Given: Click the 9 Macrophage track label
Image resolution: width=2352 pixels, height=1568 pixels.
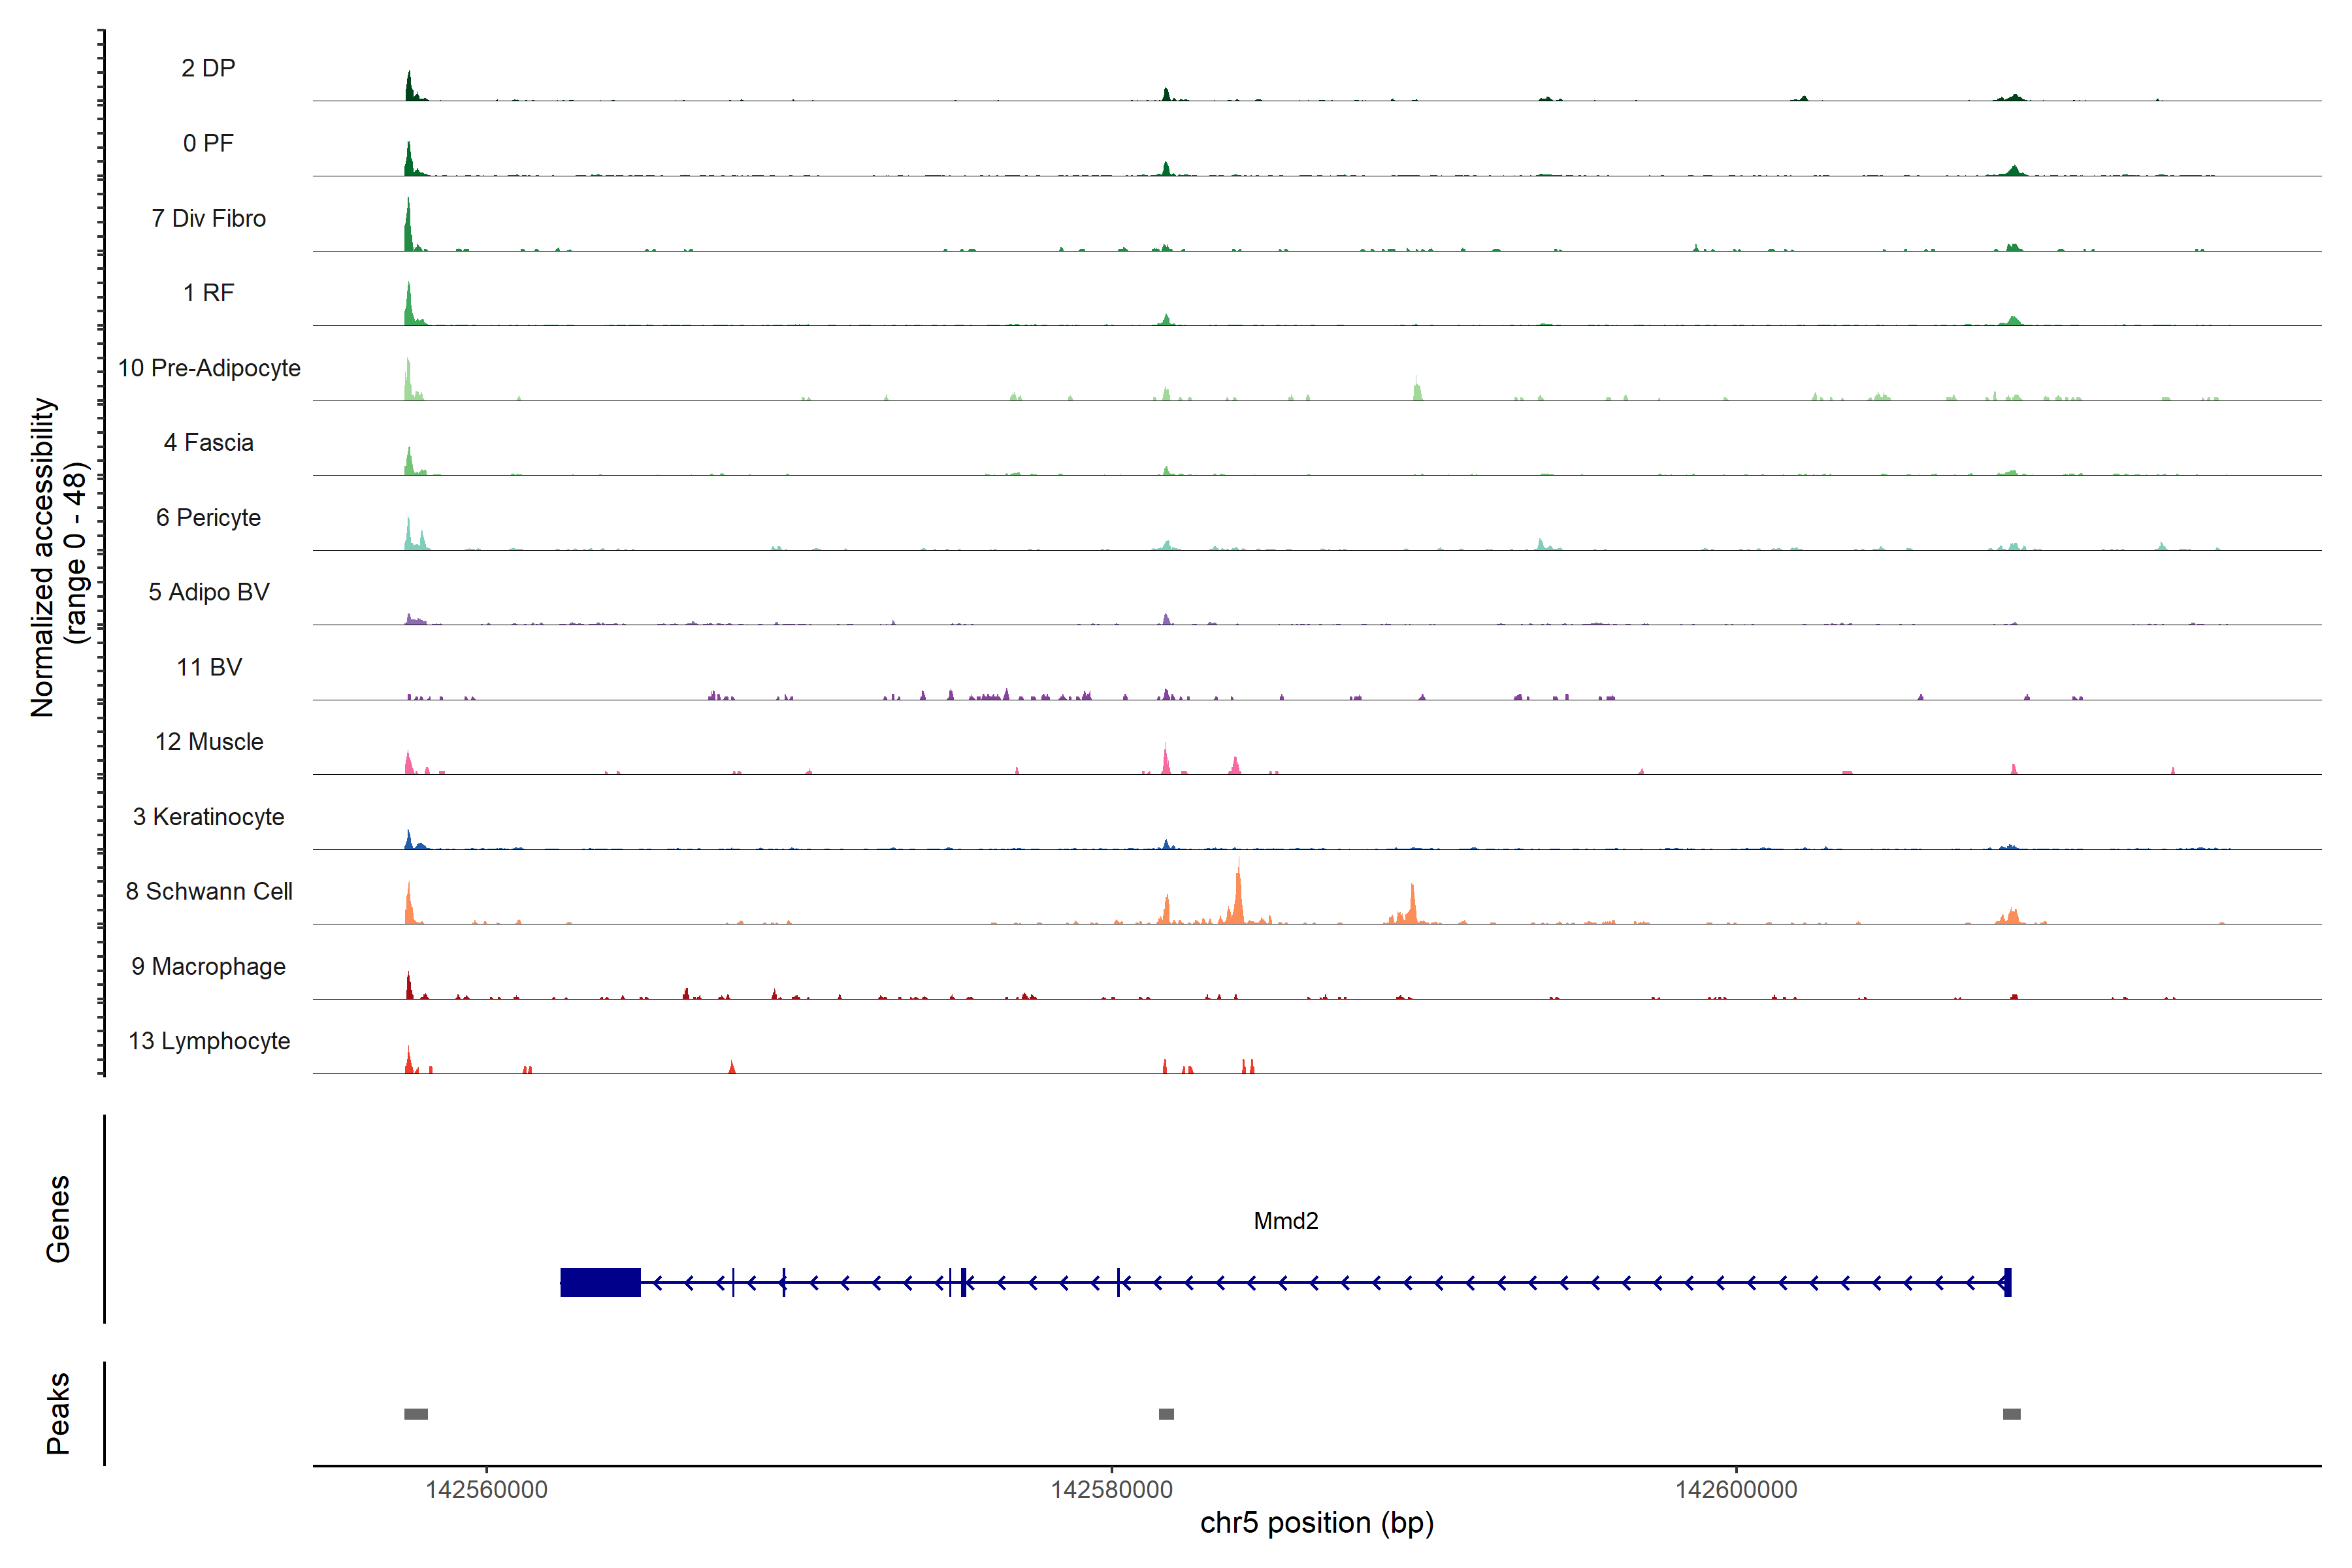Looking at the screenshot, I should coord(208,966).
